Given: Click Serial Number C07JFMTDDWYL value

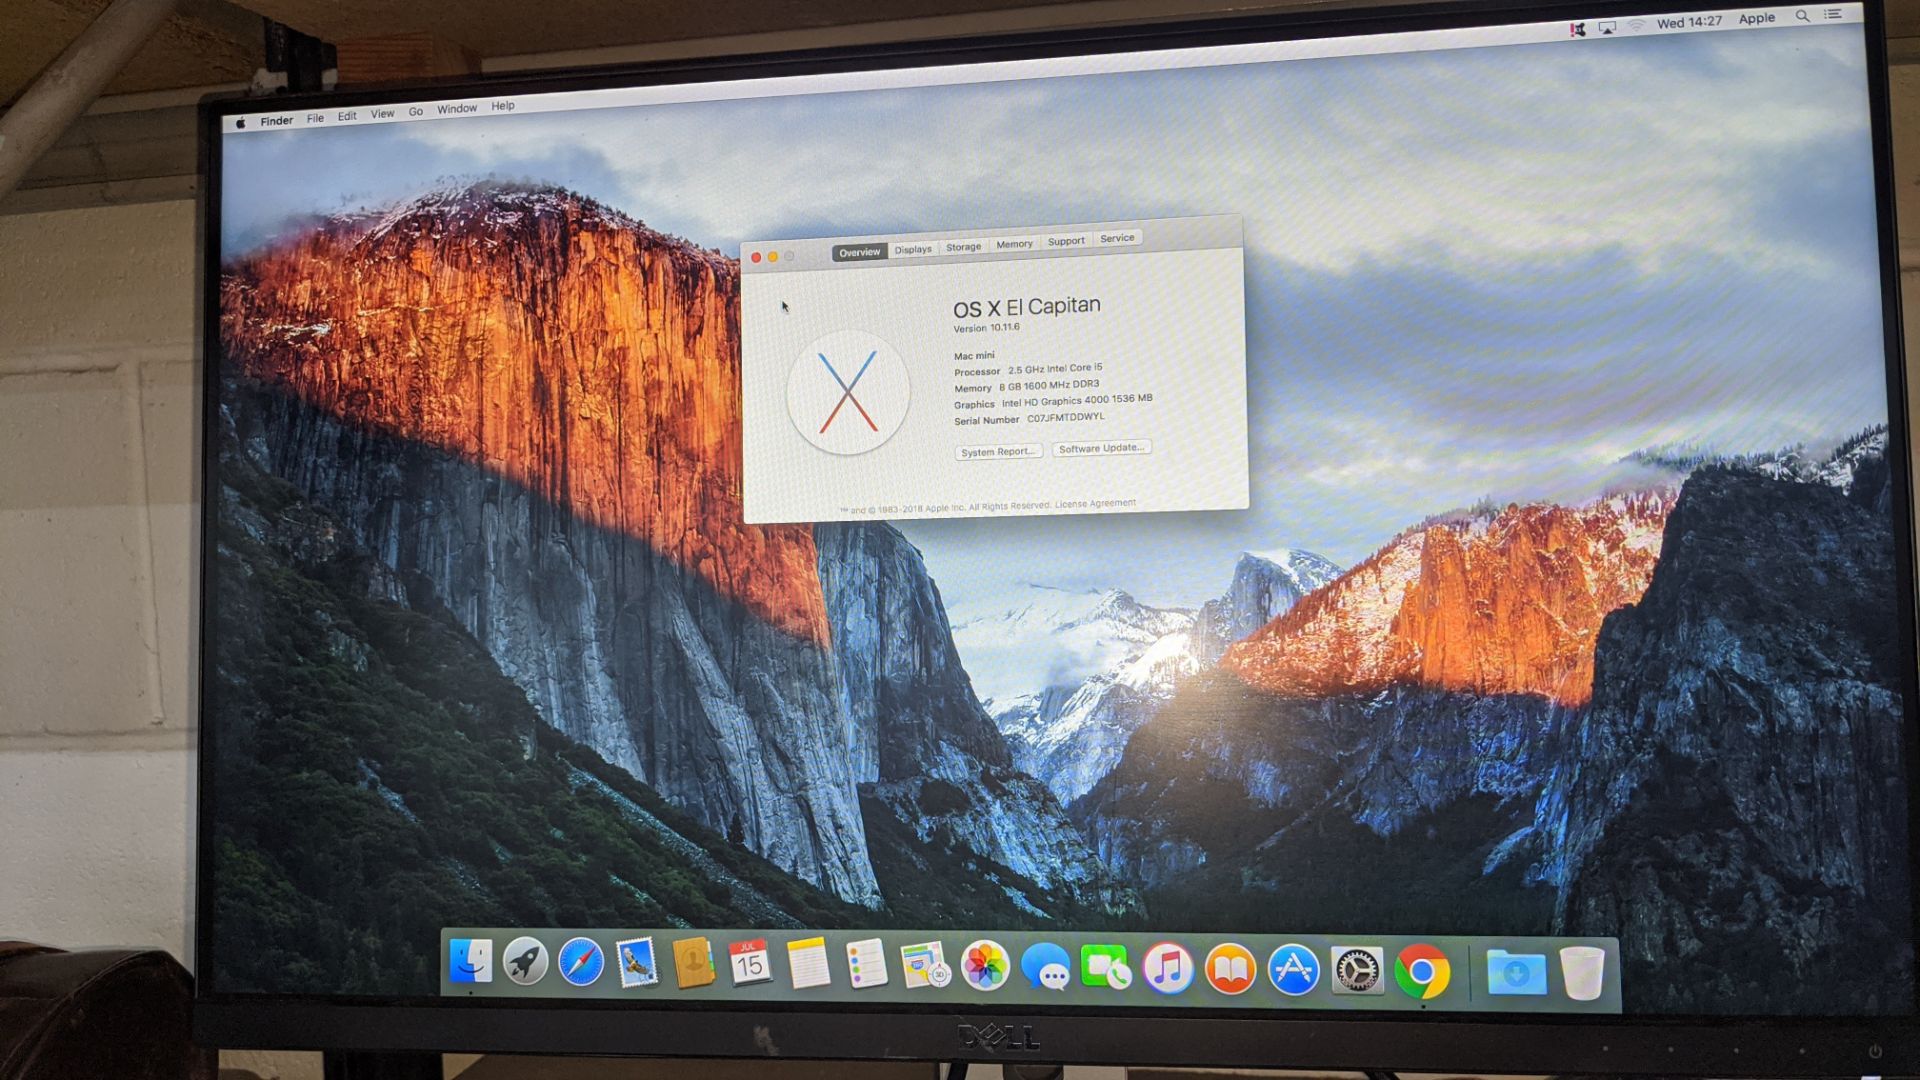Looking at the screenshot, I should coord(1065,417).
